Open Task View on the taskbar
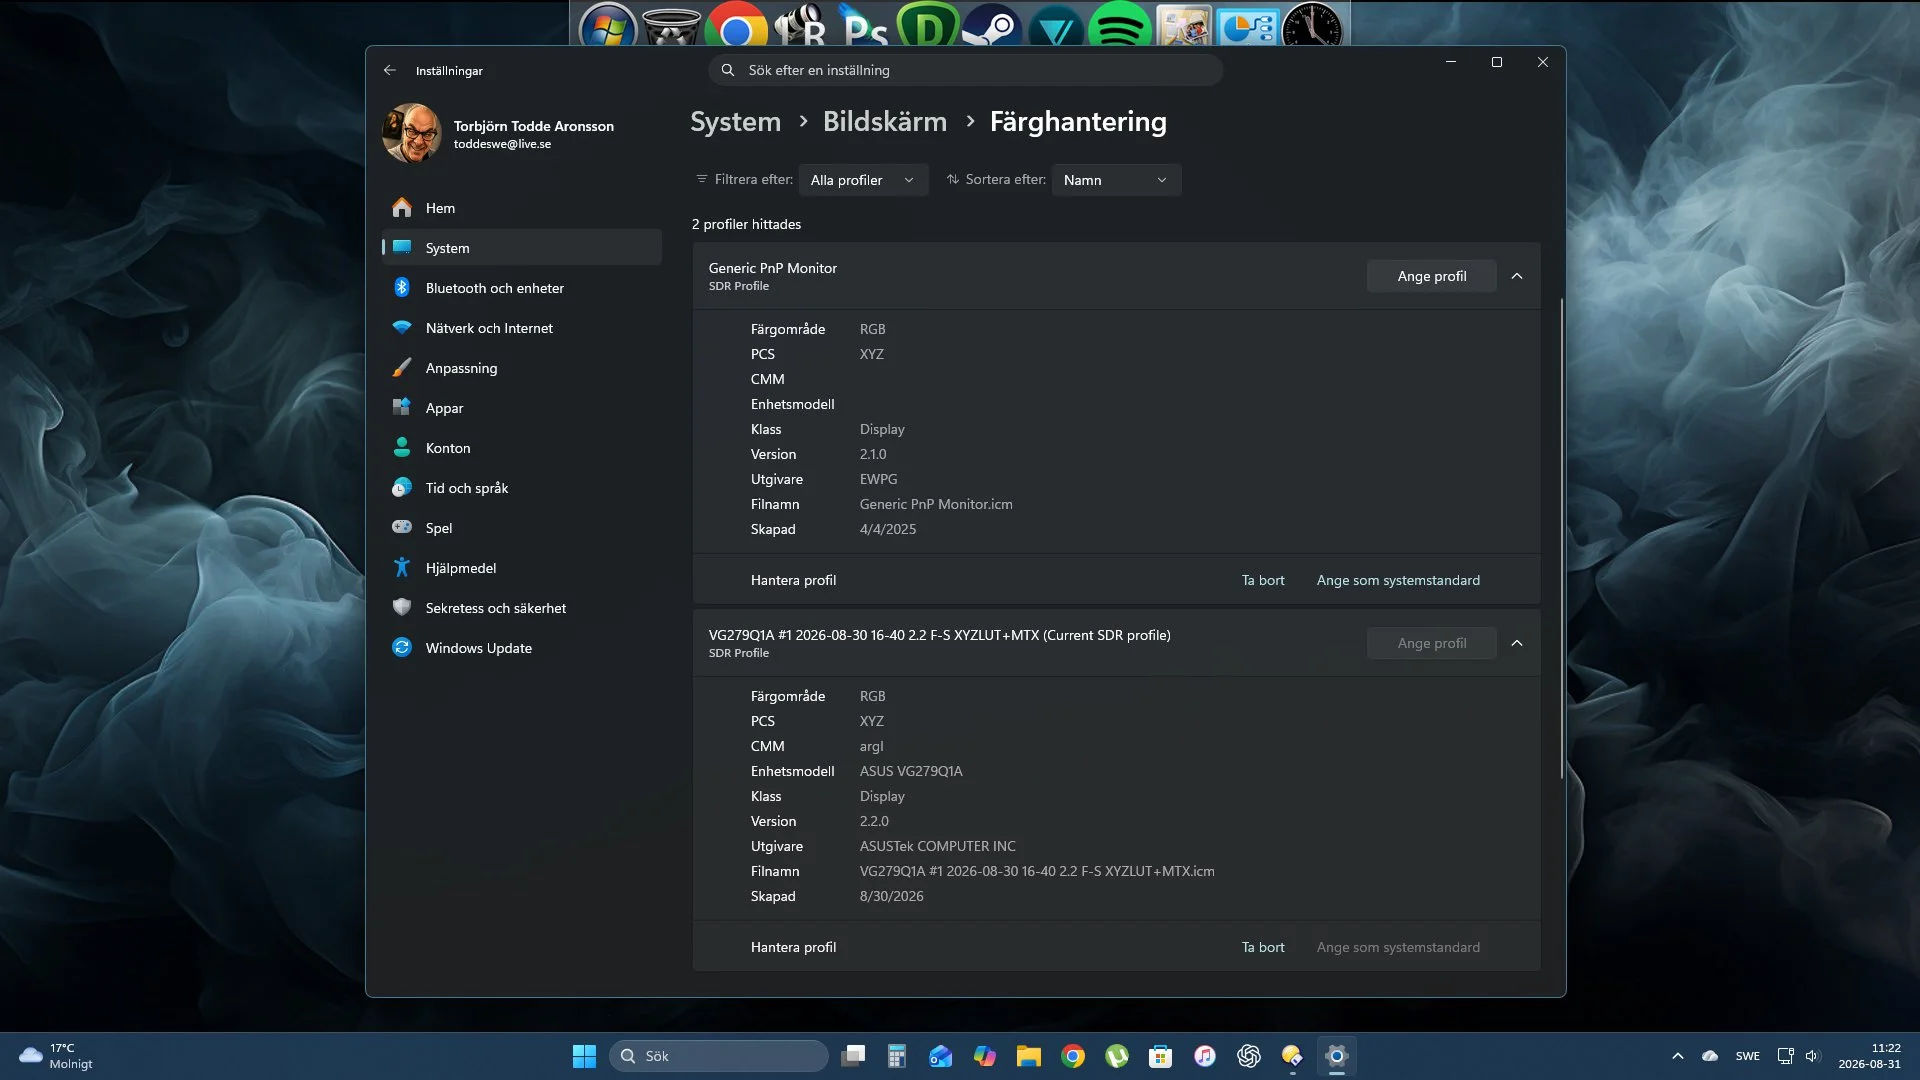This screenshot has height=1080, width=1920. coord(853,1056)
